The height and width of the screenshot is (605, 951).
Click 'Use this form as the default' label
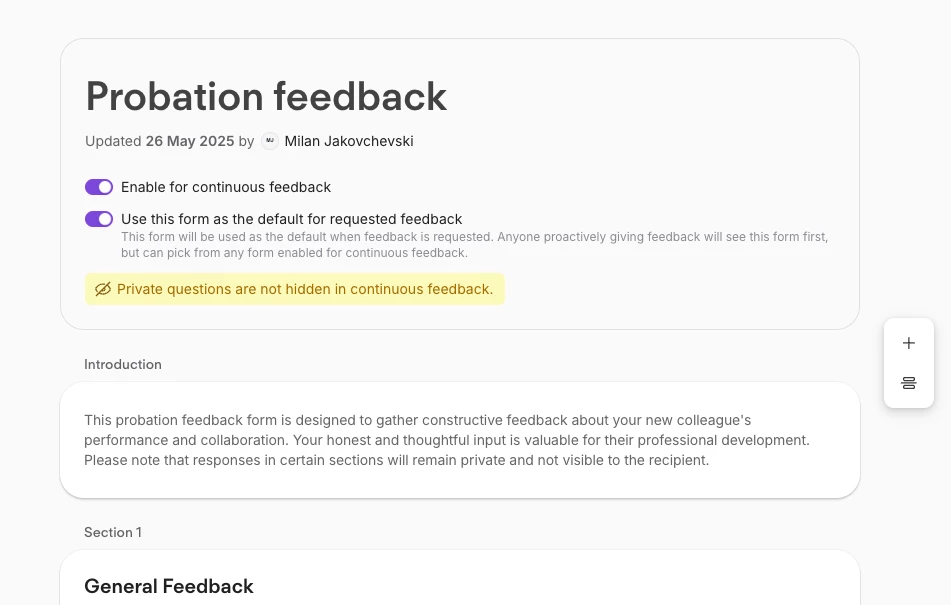tap(292, 219)
